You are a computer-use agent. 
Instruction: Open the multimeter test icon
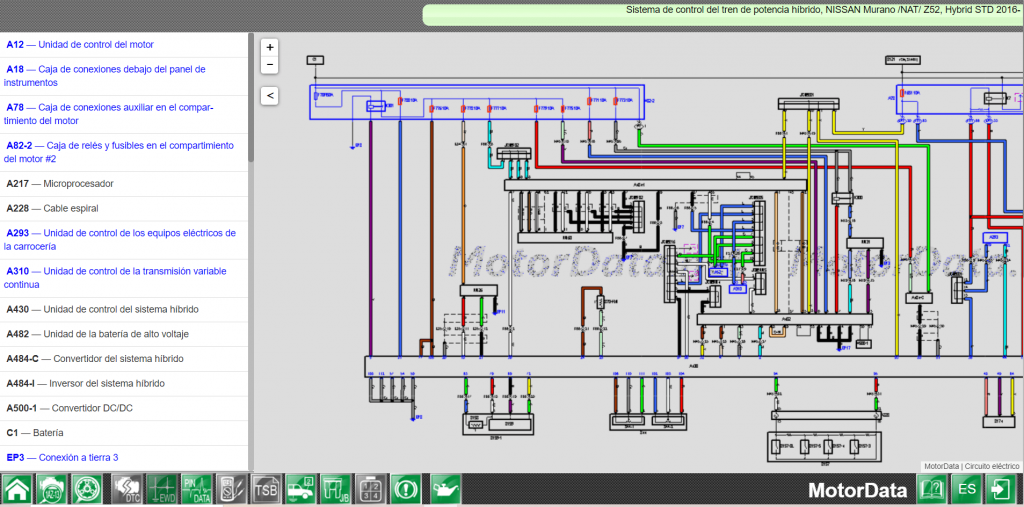(232, 489)
